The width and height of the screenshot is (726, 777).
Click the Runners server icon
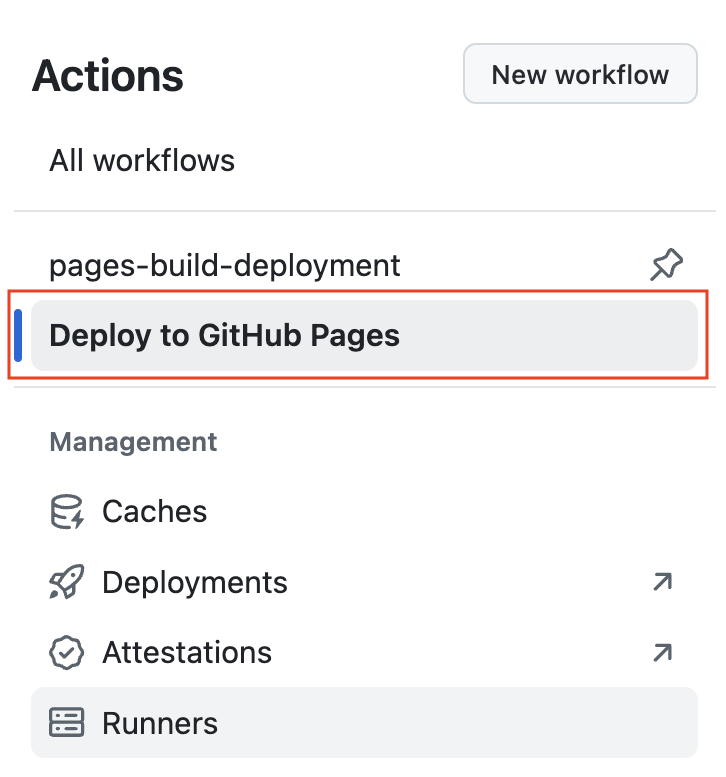66,723
